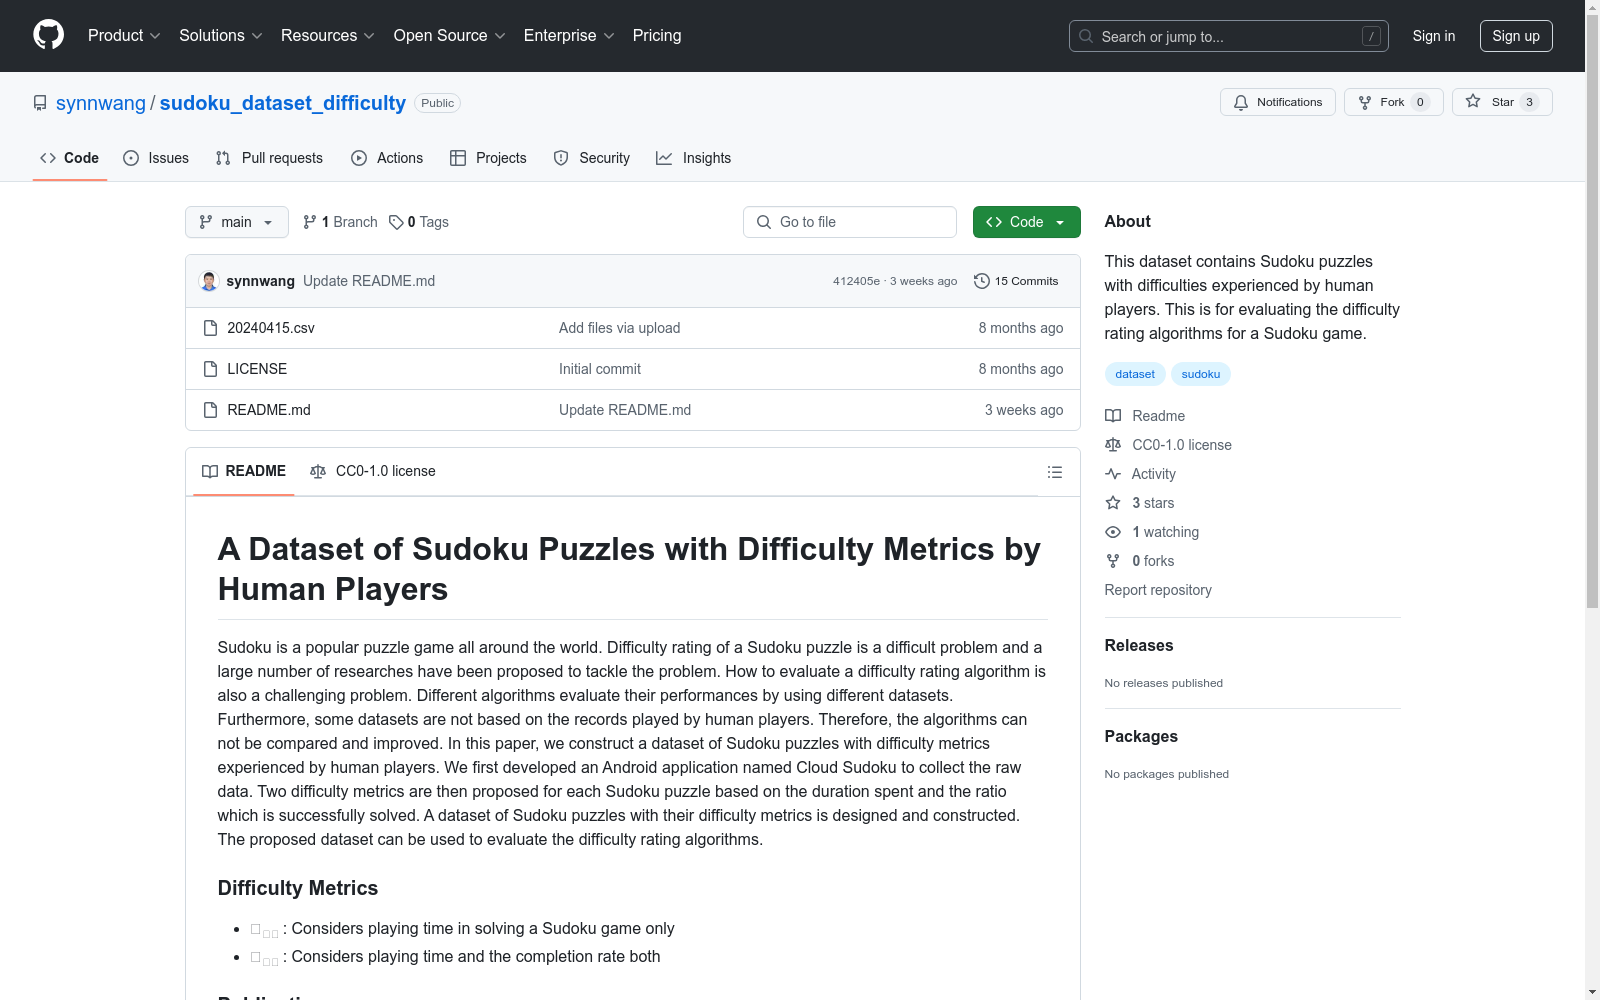Image resolution: width=1600 pixels, height=1000 pixels.
Task: Open the Packages heading link
Action: point(1141,737)
